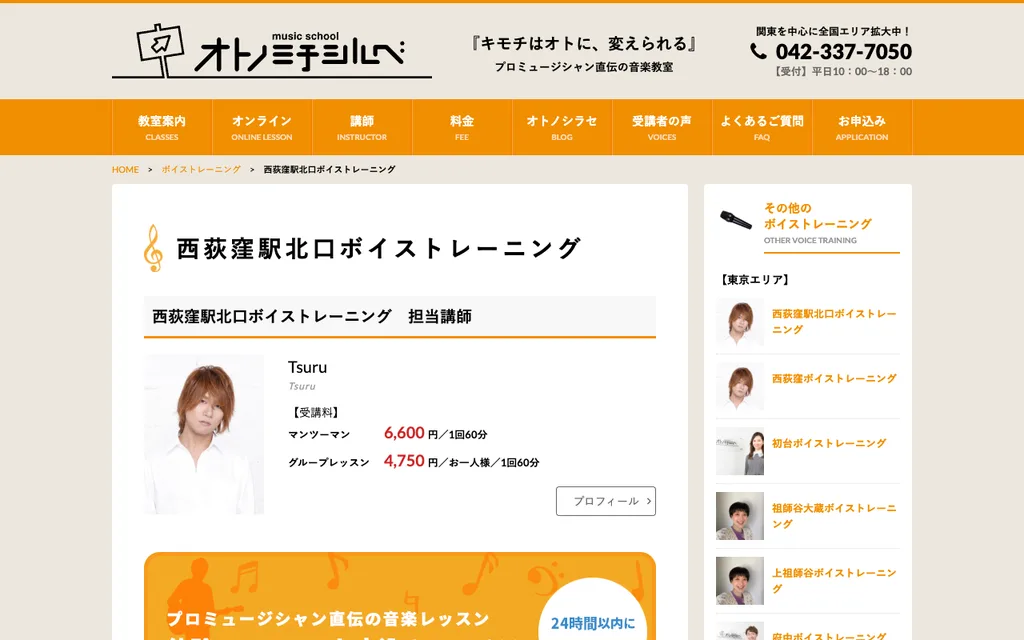Viewport: 1024px width, 640px height.
Task: Go to the 講師 INSTRUCTOR page
Action: [x=362, y=127]
